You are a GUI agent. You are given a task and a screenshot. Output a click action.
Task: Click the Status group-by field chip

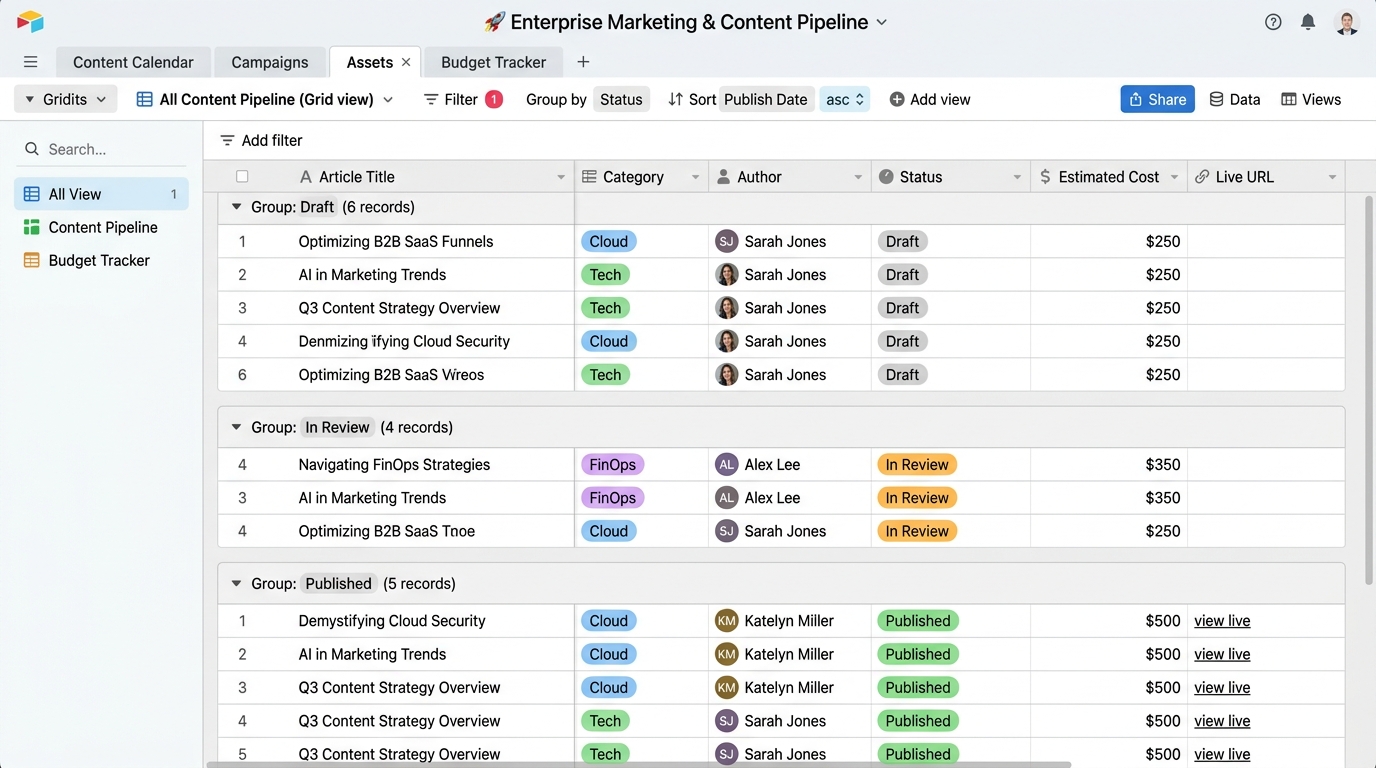(621, 99)
